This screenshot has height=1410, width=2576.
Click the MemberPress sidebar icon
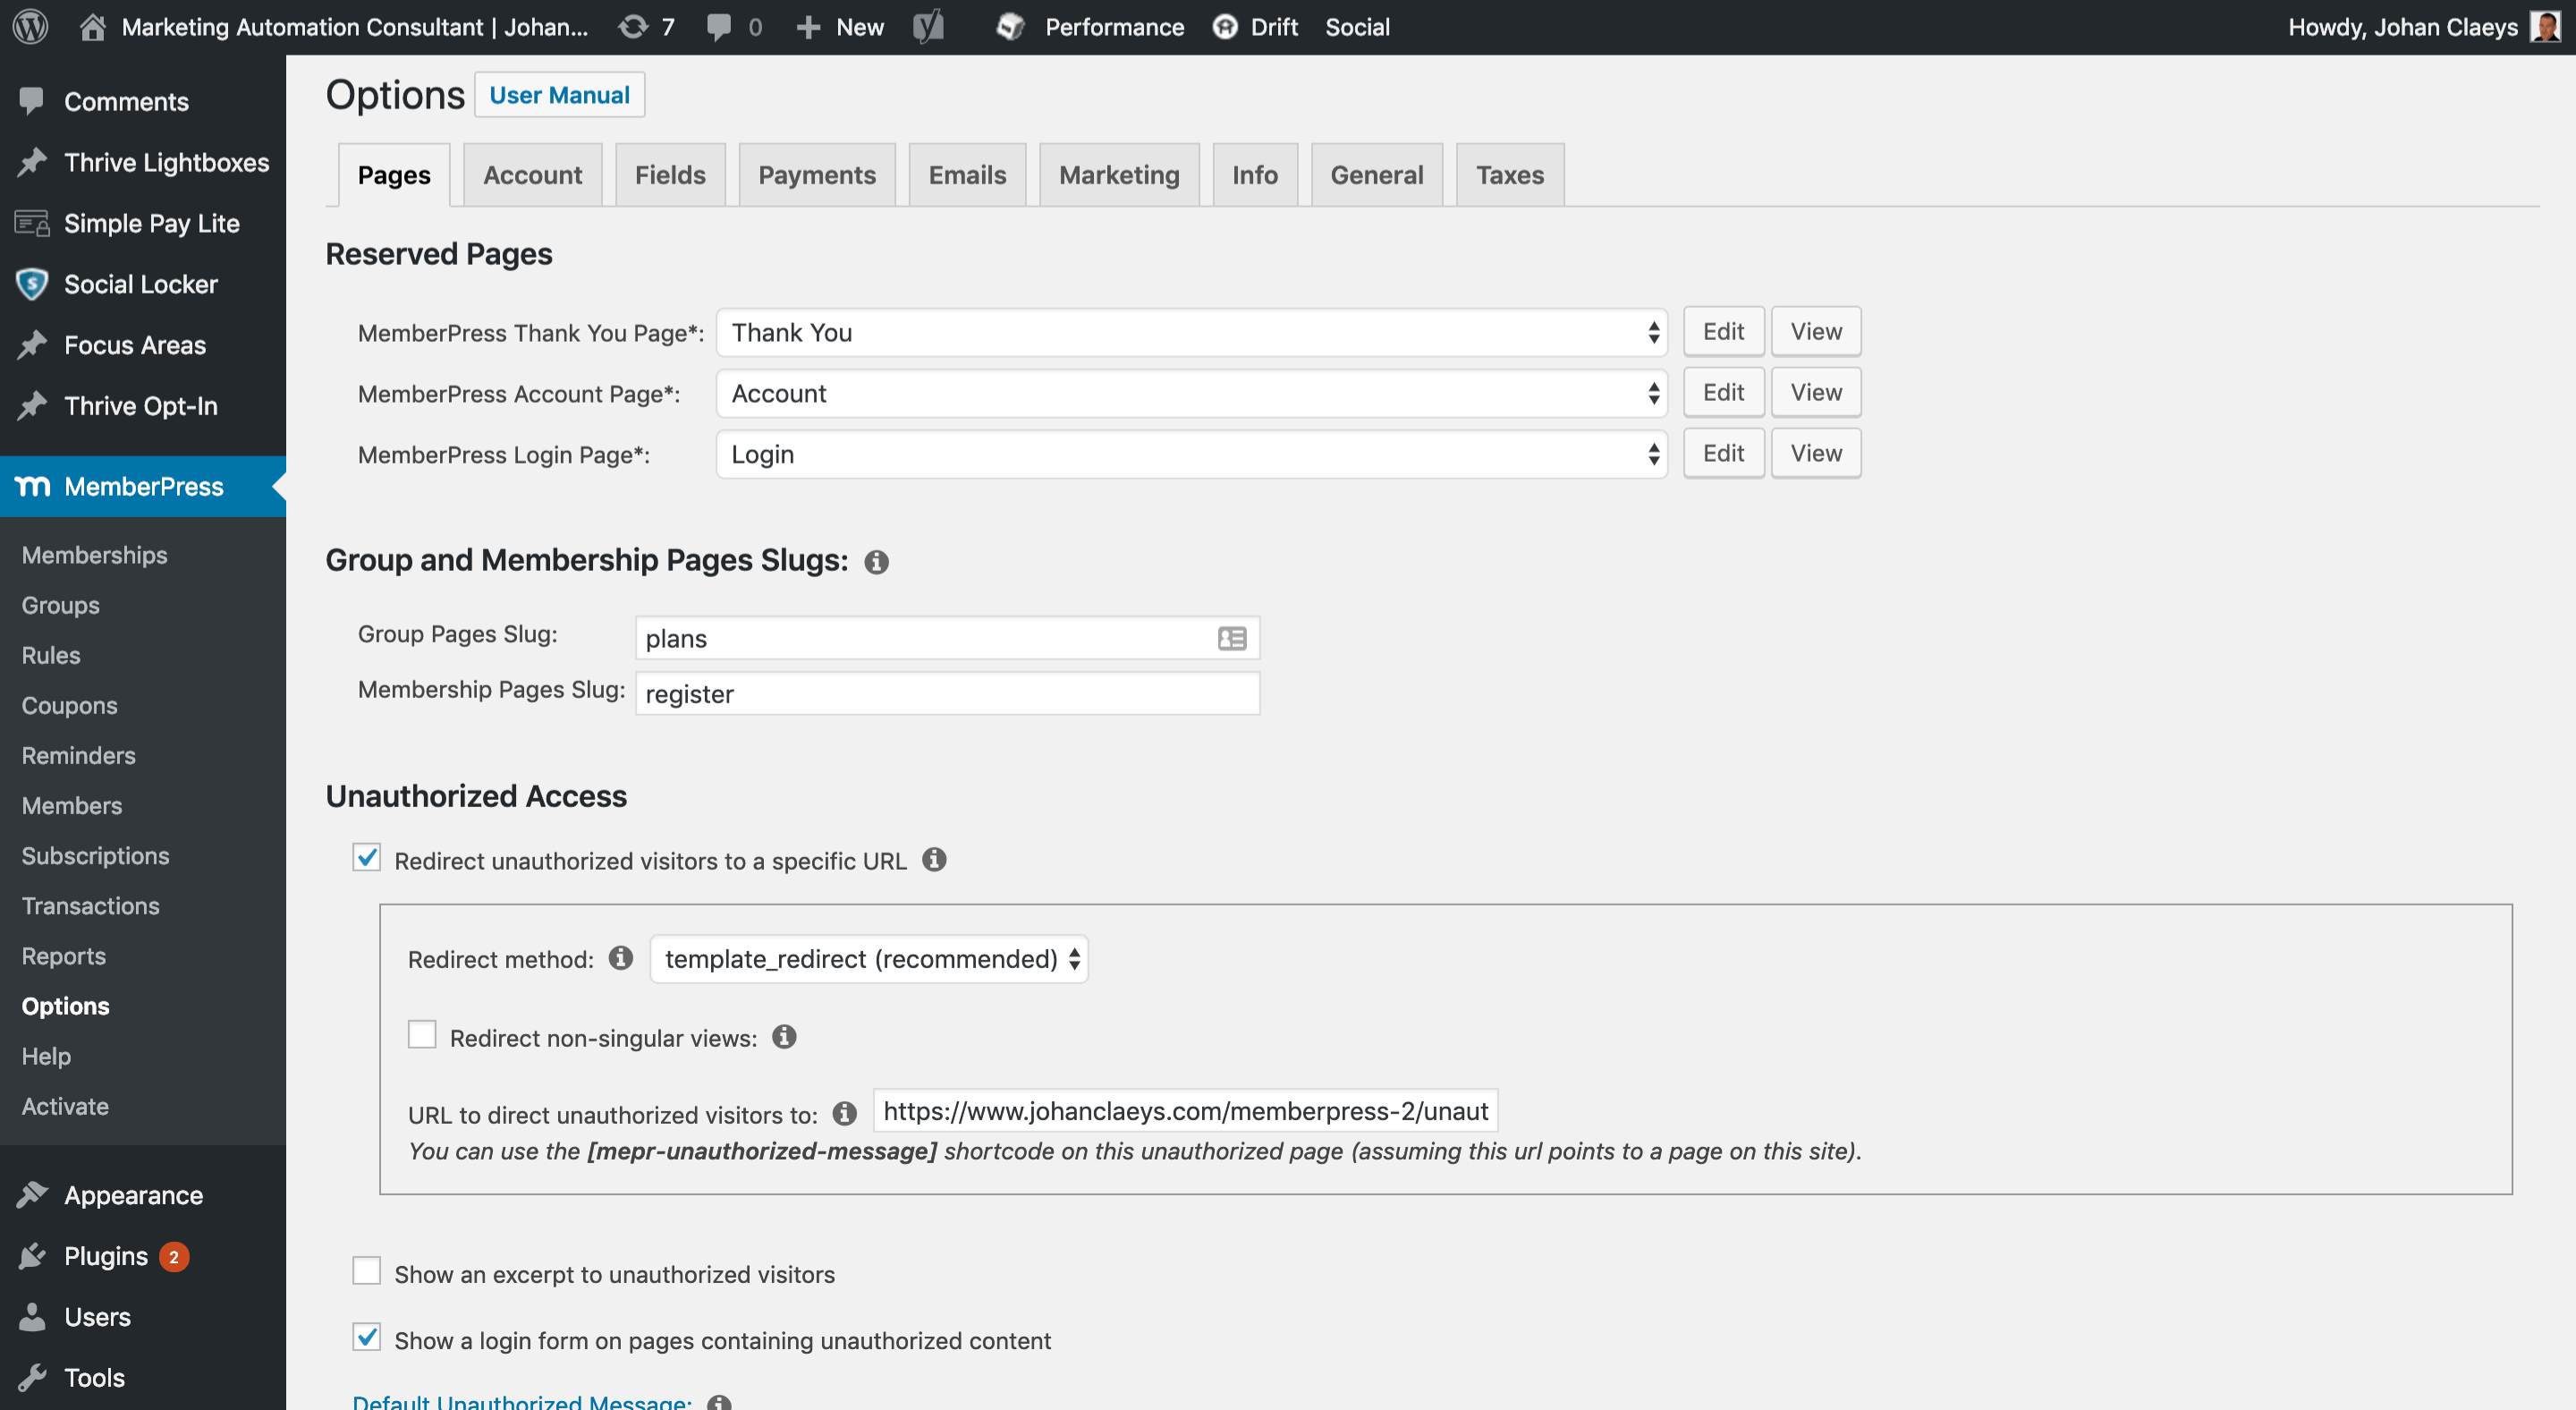[x=33, y=485]
